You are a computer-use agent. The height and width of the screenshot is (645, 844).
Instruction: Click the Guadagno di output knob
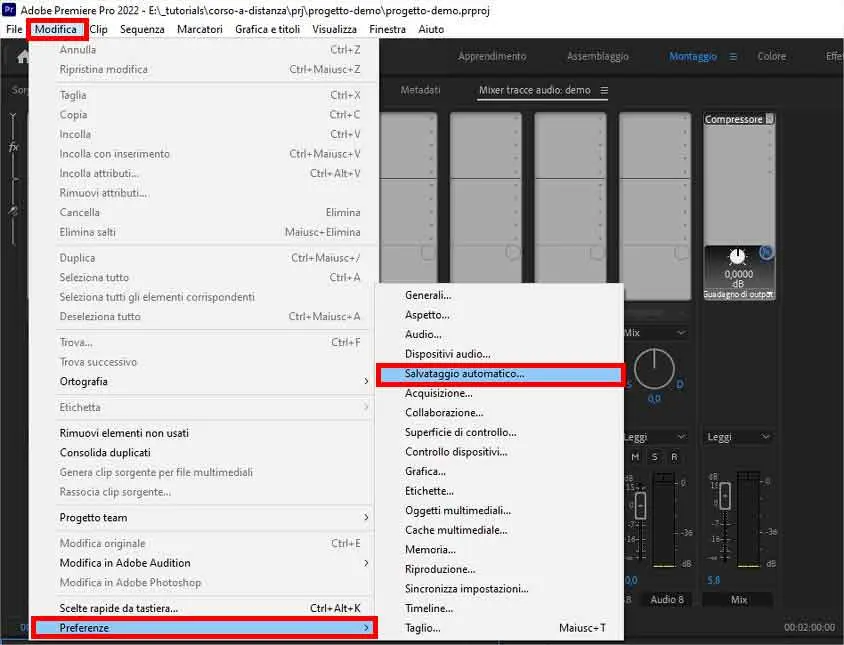[737, 257]
